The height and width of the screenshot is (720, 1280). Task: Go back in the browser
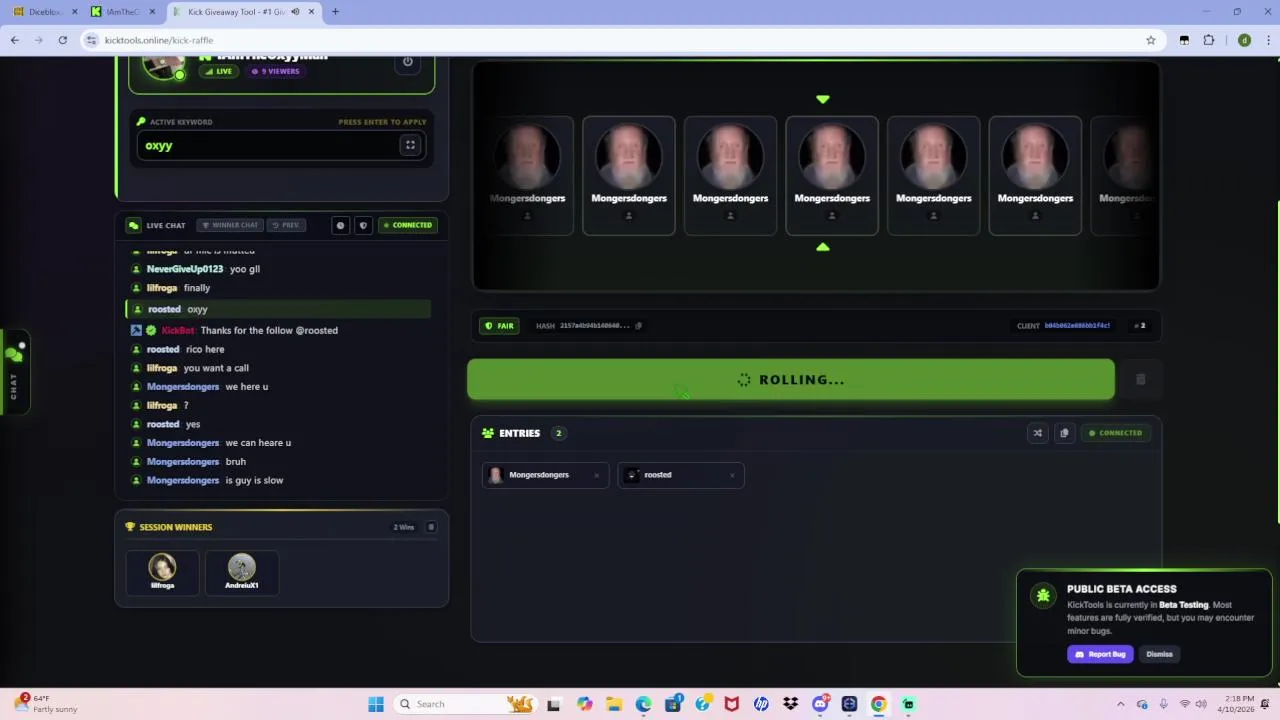click(x=15, y=40)
